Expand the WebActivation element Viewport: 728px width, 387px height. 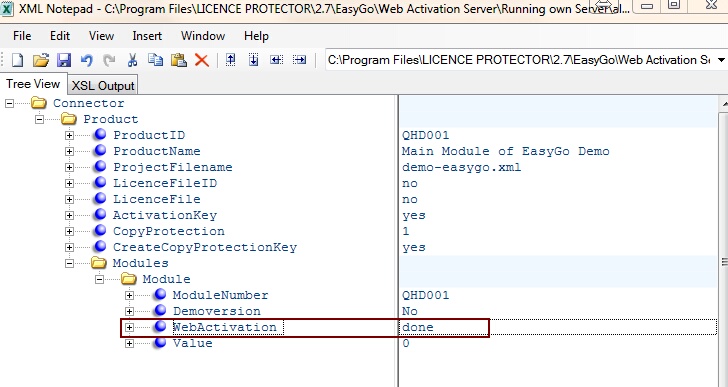coord(129,327)
